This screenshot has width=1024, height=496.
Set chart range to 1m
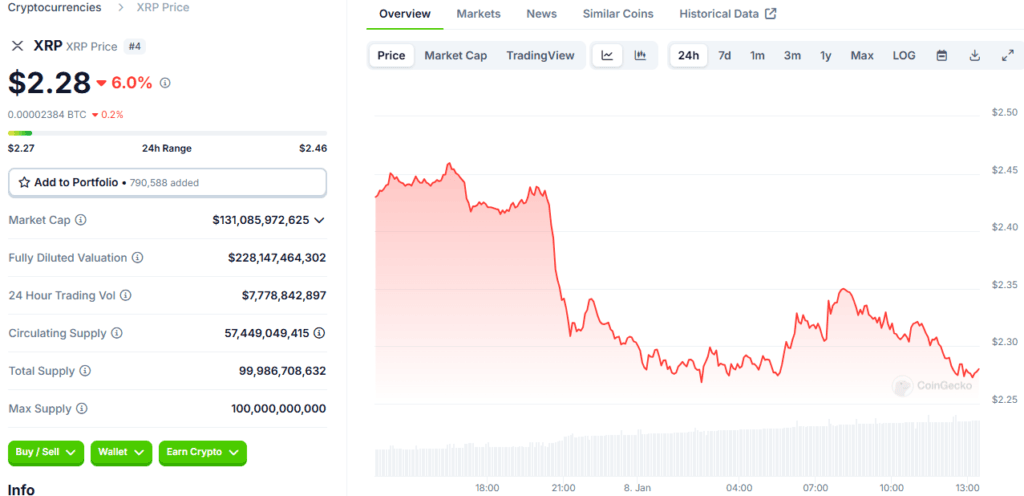[757, 55]
